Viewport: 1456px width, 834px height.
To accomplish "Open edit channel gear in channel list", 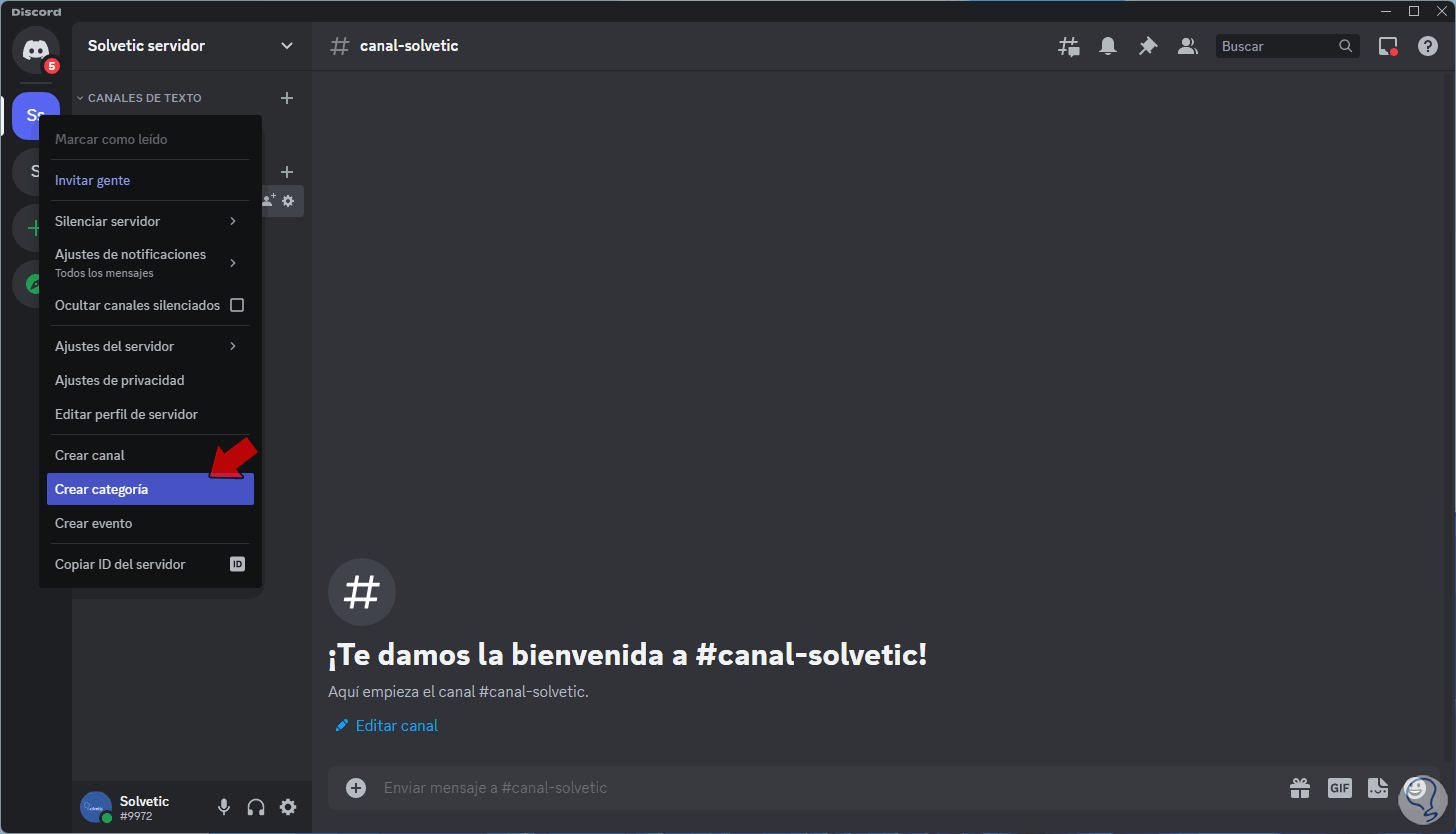I will point(288,201).
